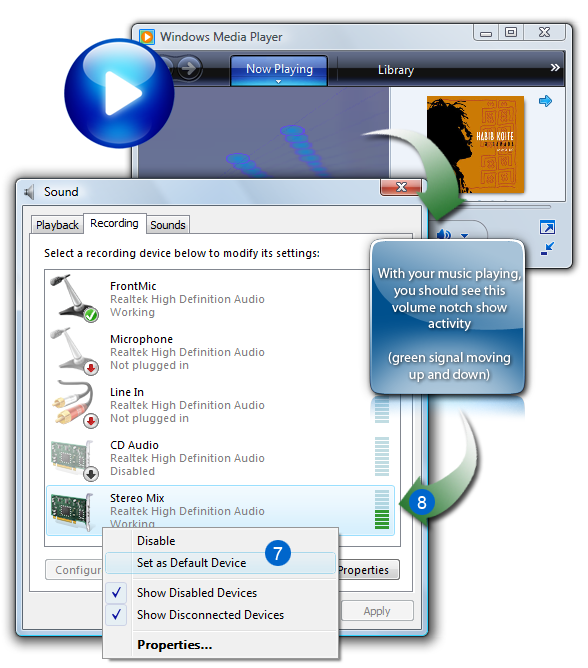Screen dimensions: 588x668
Task: Select the 'Line In' device name
Action: click(127, 392)
